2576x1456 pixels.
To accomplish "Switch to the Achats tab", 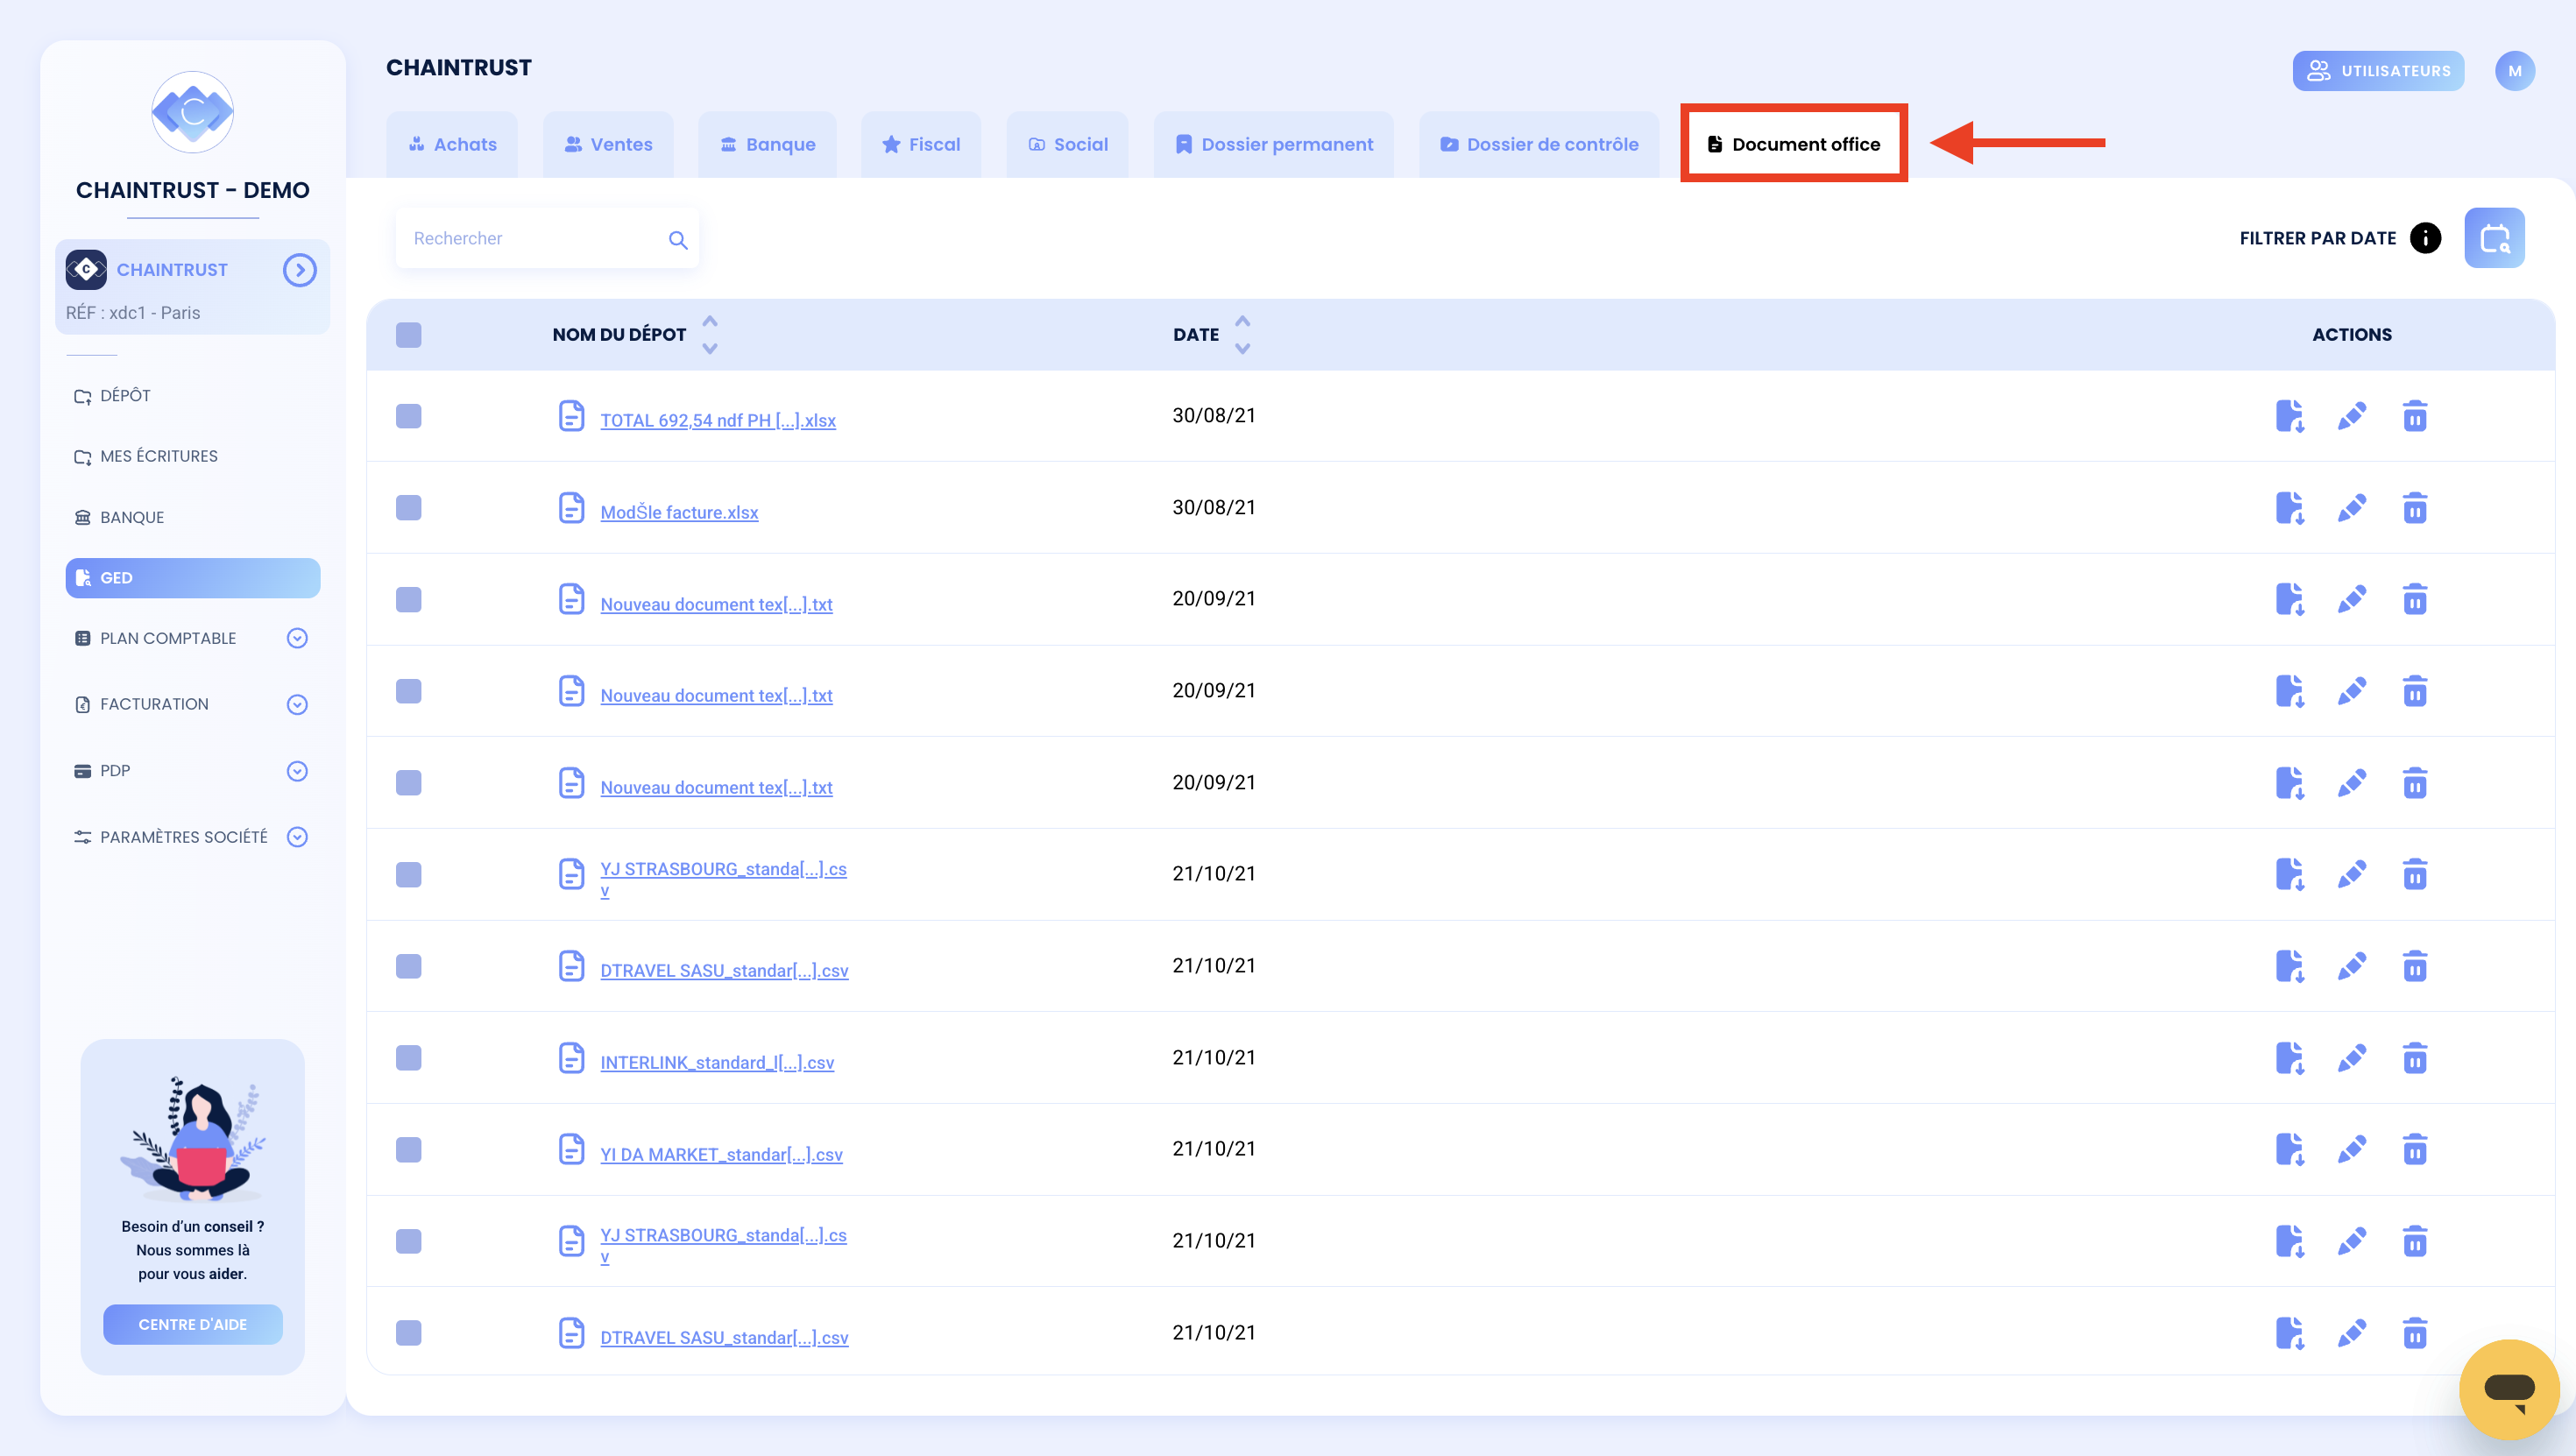I will [x=452, y=145].
